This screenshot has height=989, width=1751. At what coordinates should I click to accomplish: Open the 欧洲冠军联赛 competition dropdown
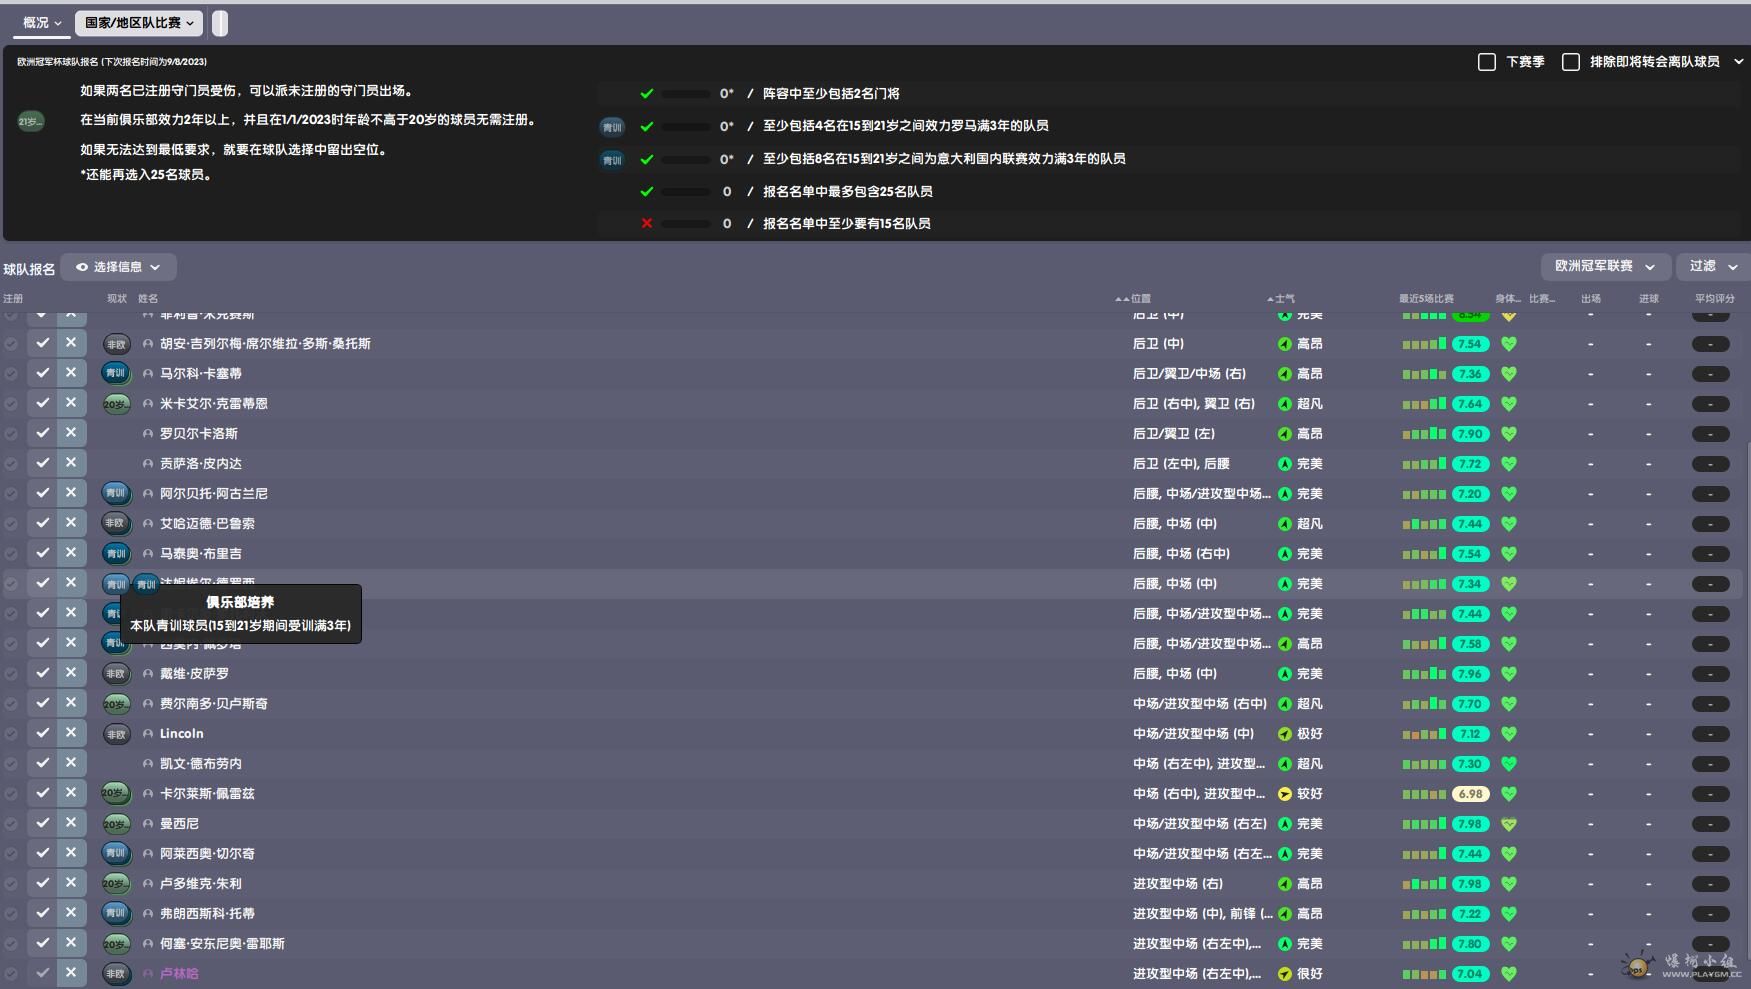pos(1604,266)
